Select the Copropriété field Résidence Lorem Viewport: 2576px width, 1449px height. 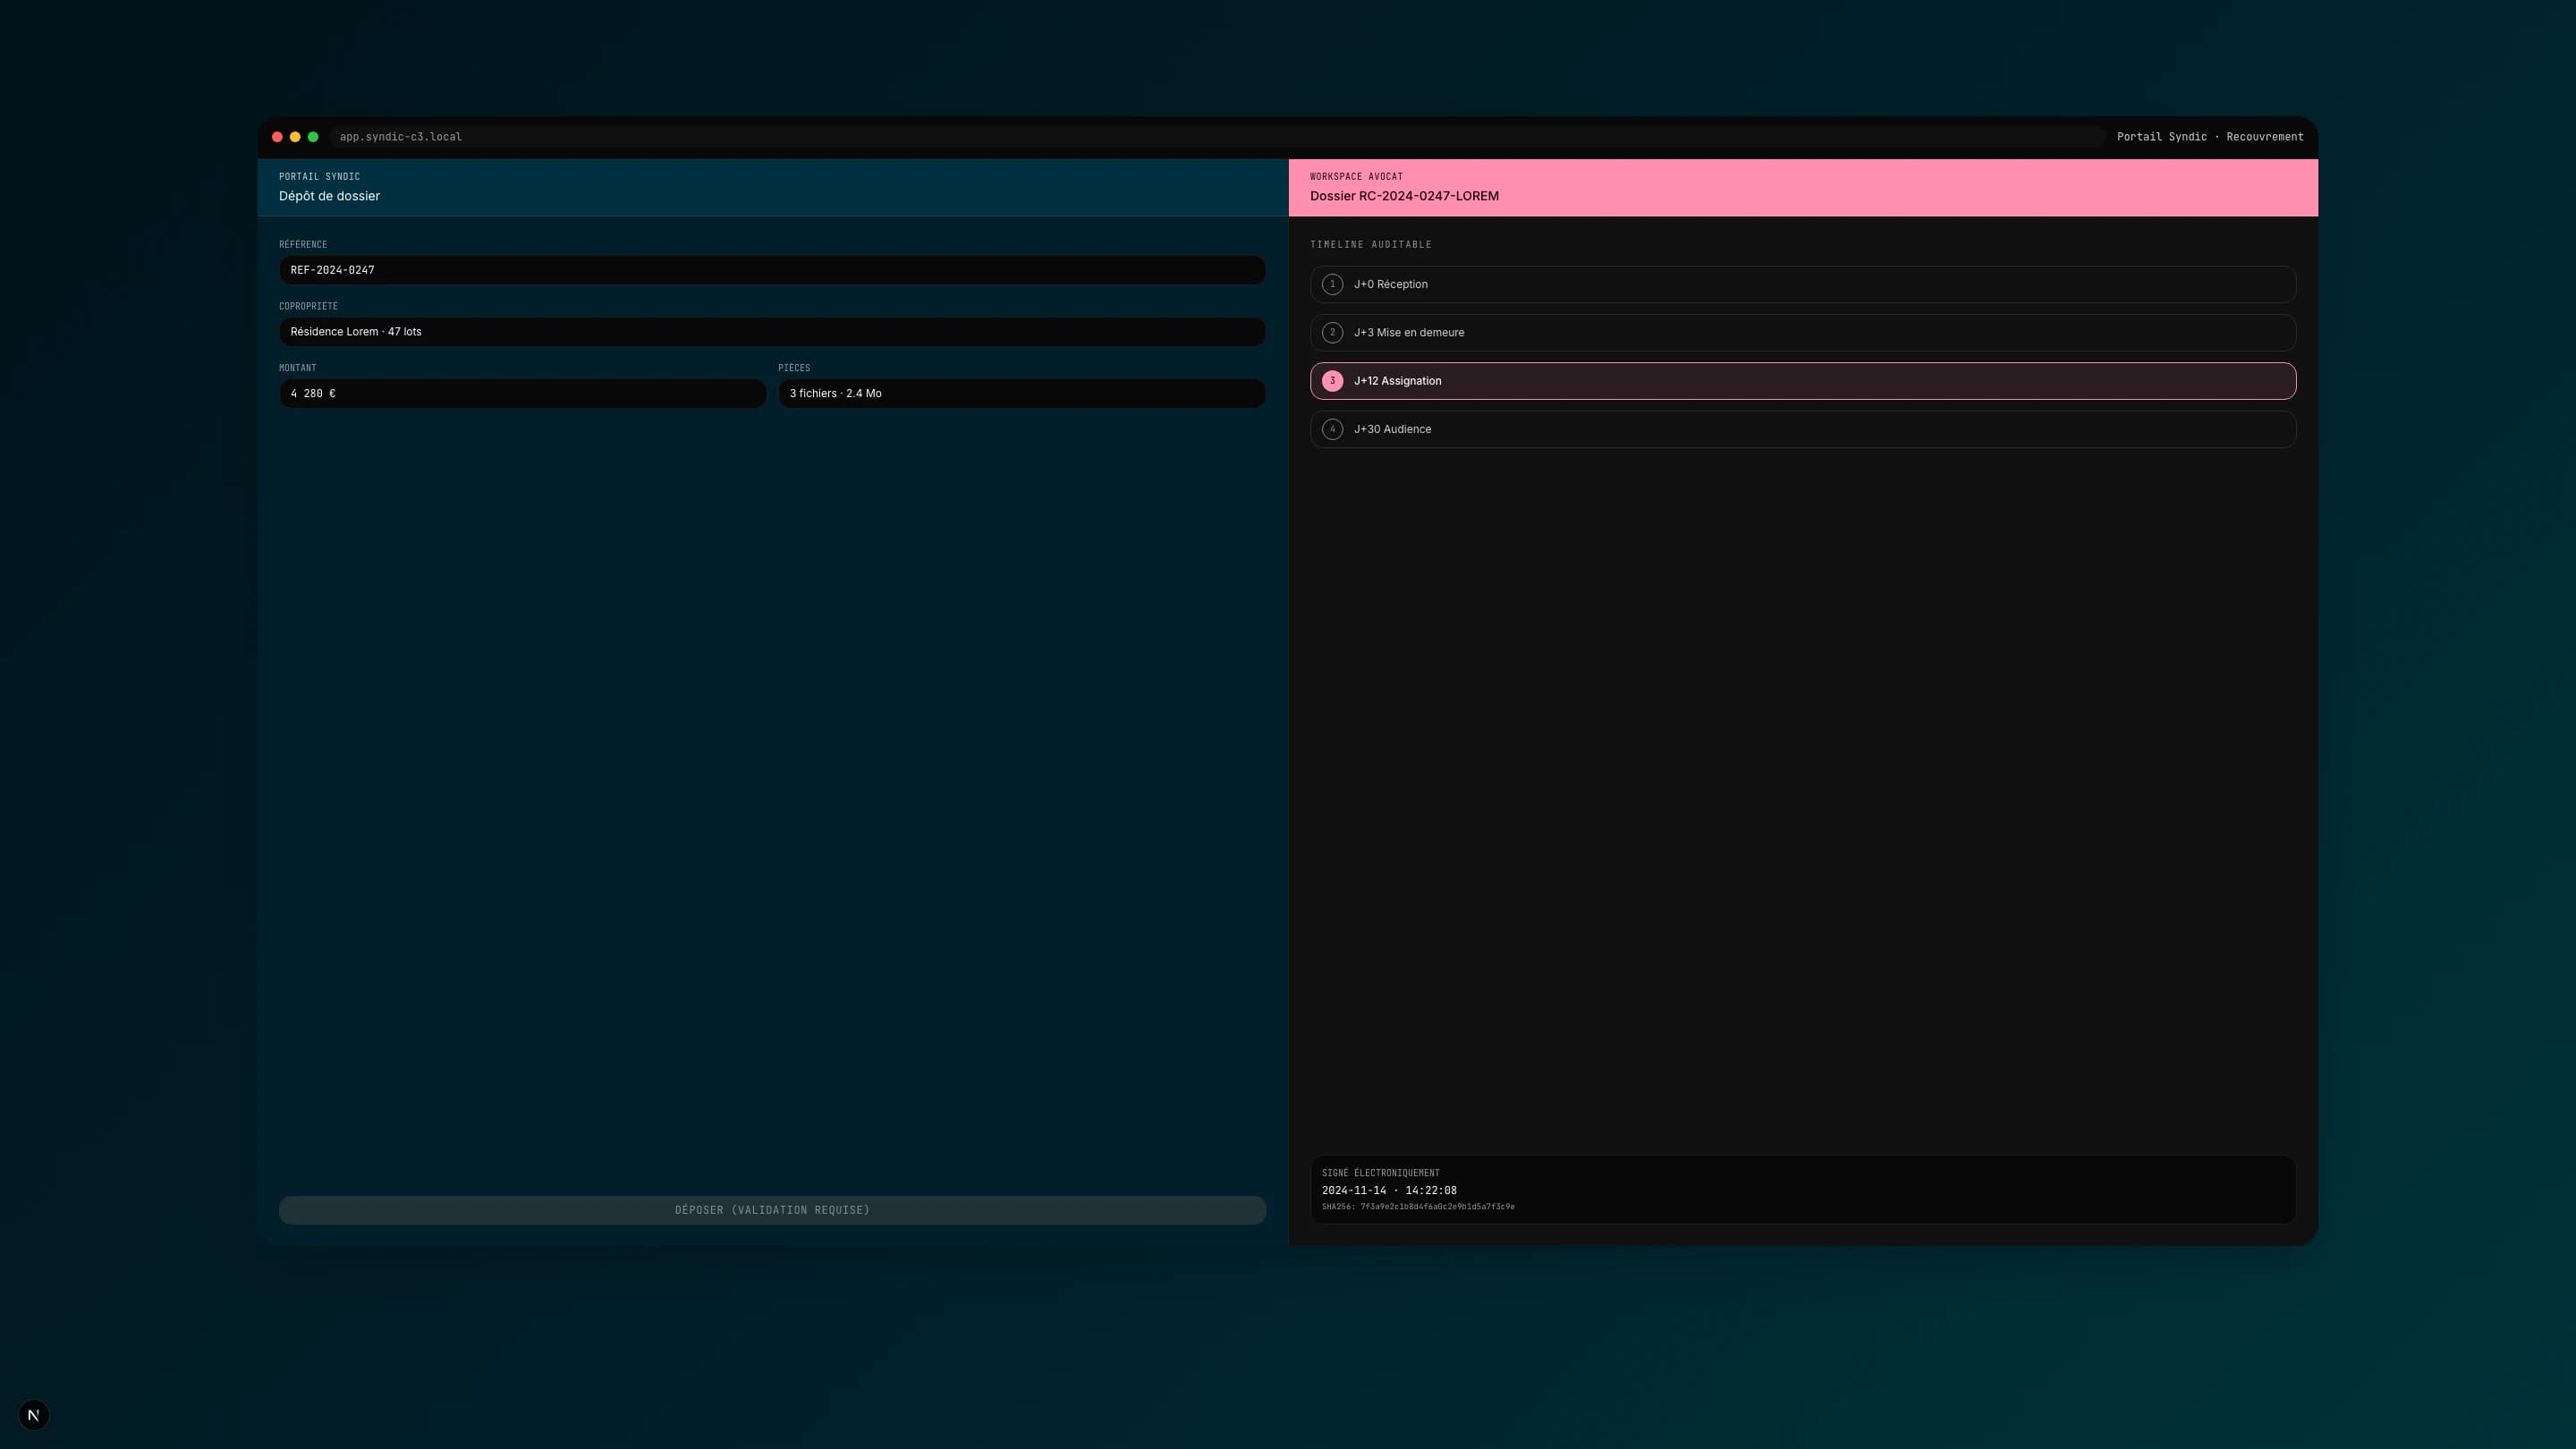(772, 332)
